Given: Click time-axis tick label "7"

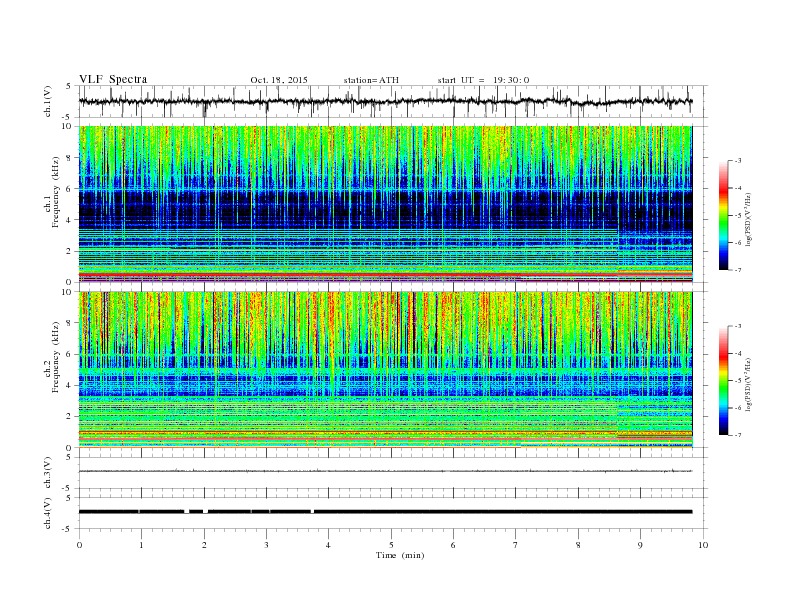Looking at the screenshot, I should 516,545.
